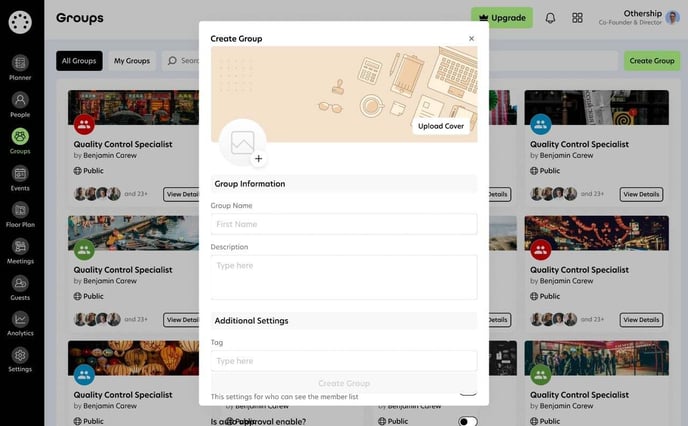Select the Groups sidebar icon
Screen dimensions: 688x426
[20, 136]
